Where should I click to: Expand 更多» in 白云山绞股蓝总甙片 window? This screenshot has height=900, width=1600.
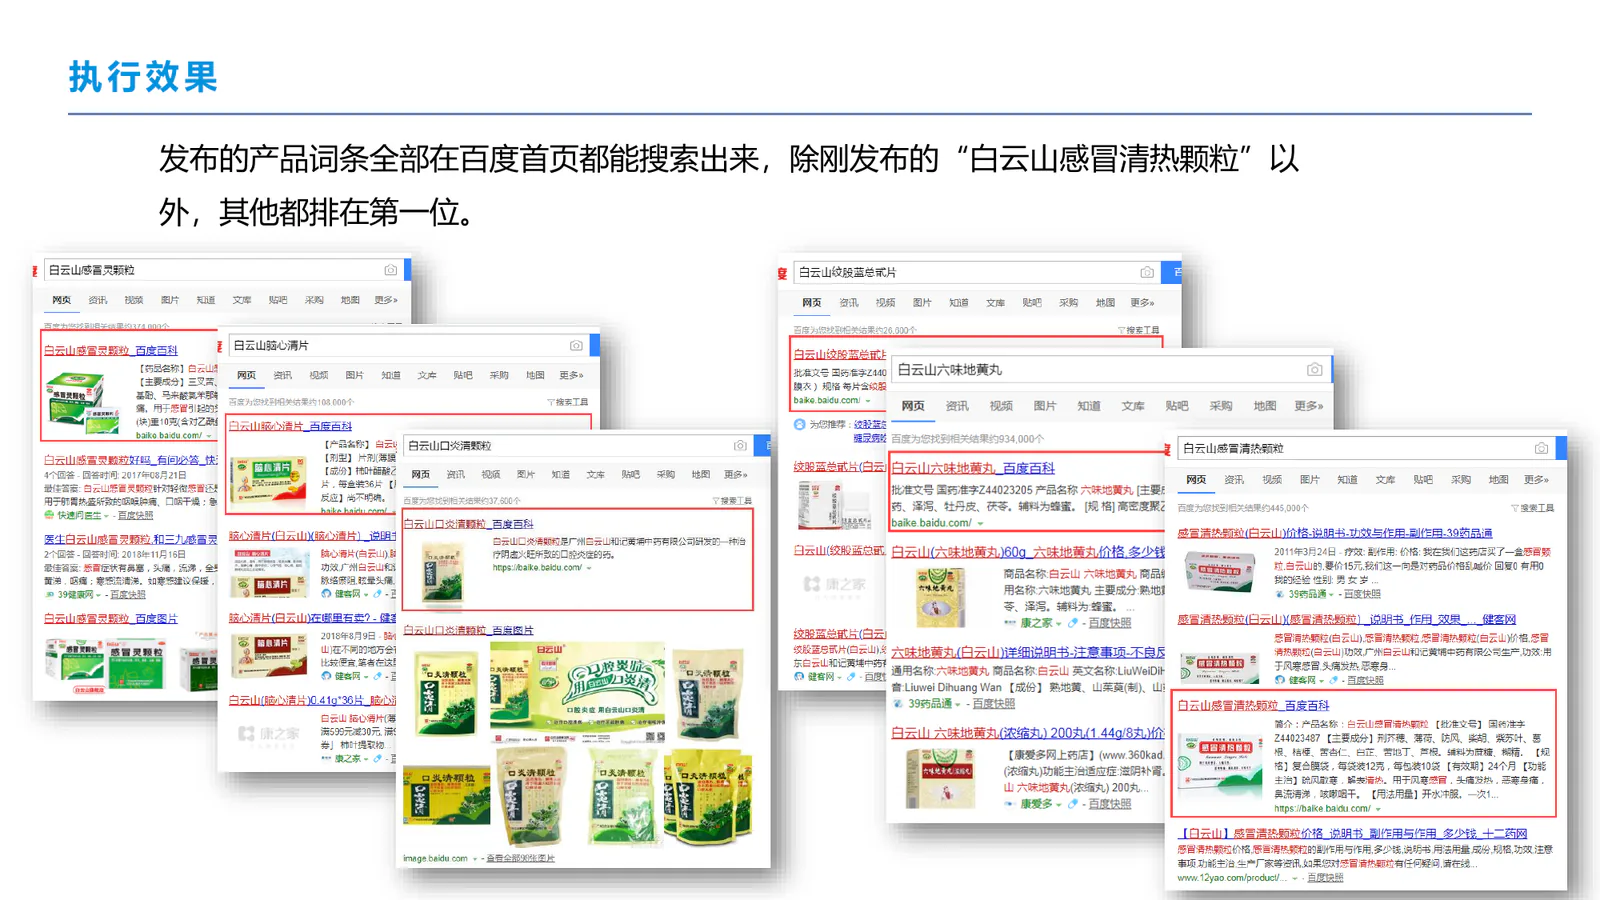point(1141,302)
